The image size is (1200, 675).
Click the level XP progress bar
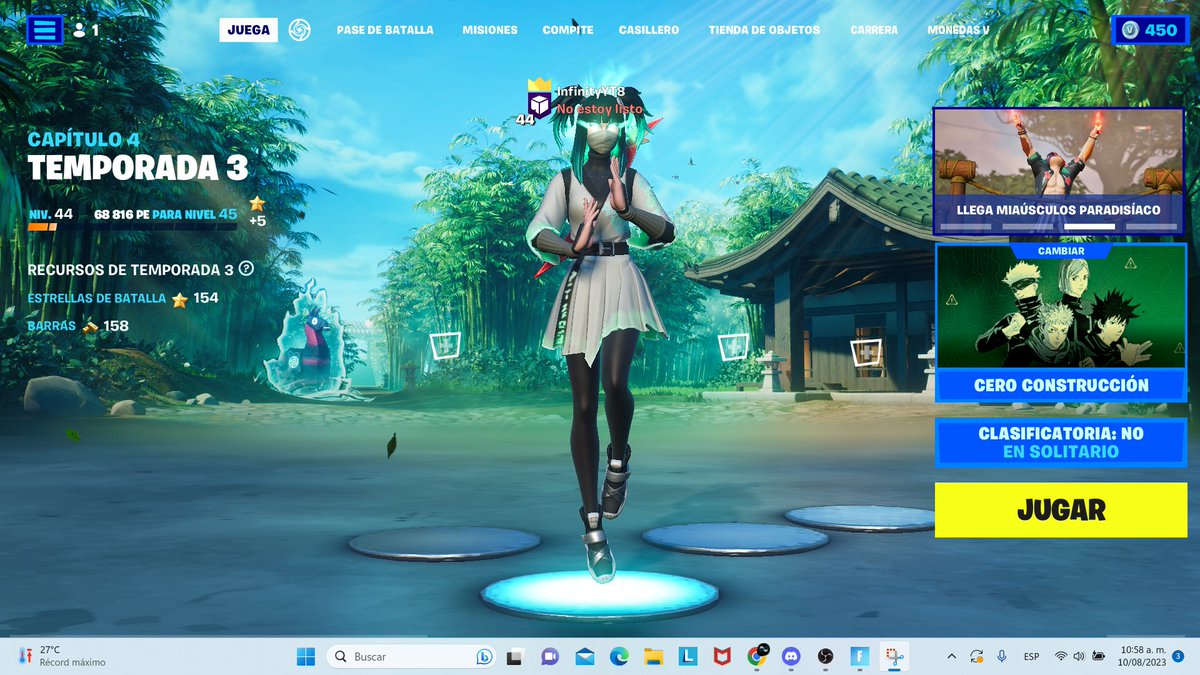pyautogui.click(x=133, y=227)
